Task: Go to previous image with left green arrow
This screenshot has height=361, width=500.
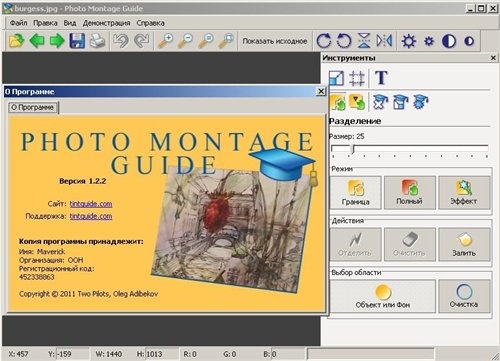Action: (x=37, y=41)
